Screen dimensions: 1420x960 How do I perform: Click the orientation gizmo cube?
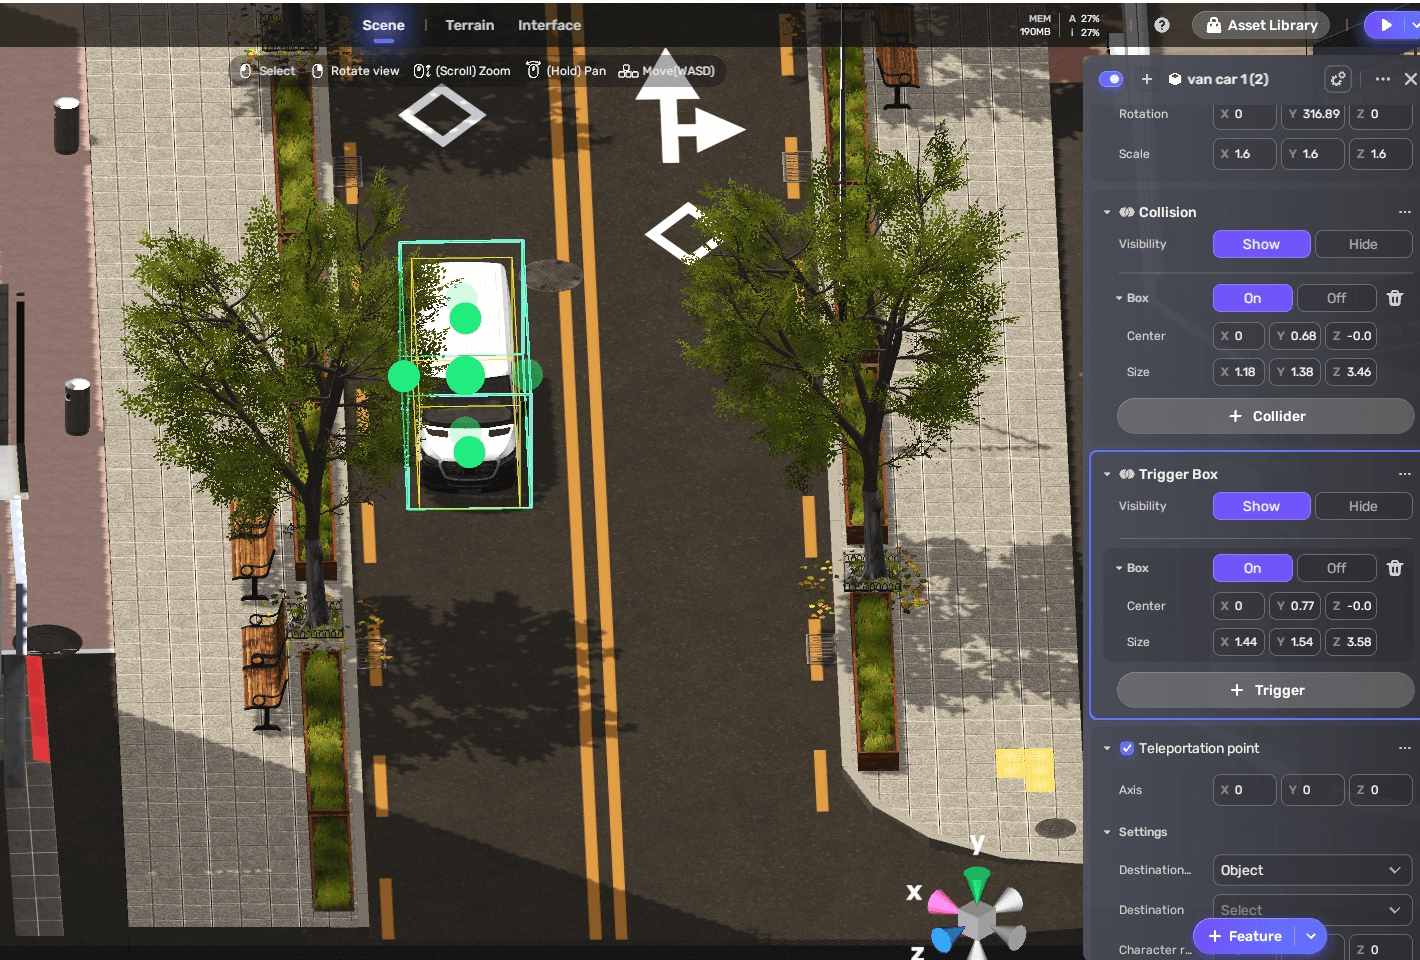pyautogui.click(x=977, y=917)
